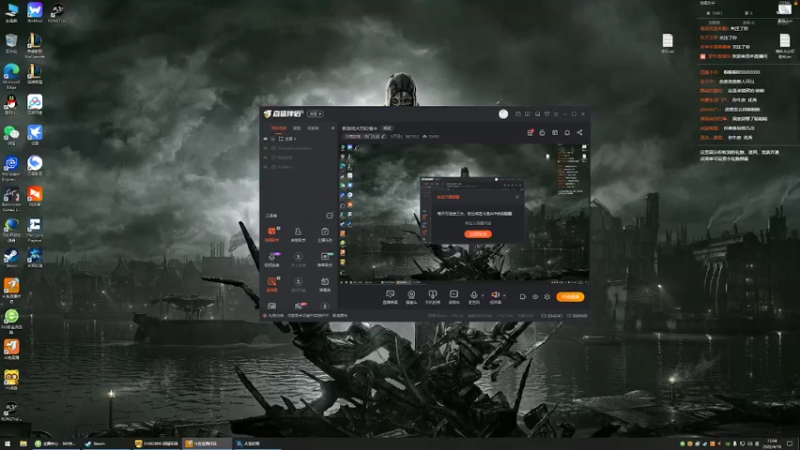Open the bell notifications icon above the preview
This screenshot has height=450, width=800.
click(x=567, y=133)
